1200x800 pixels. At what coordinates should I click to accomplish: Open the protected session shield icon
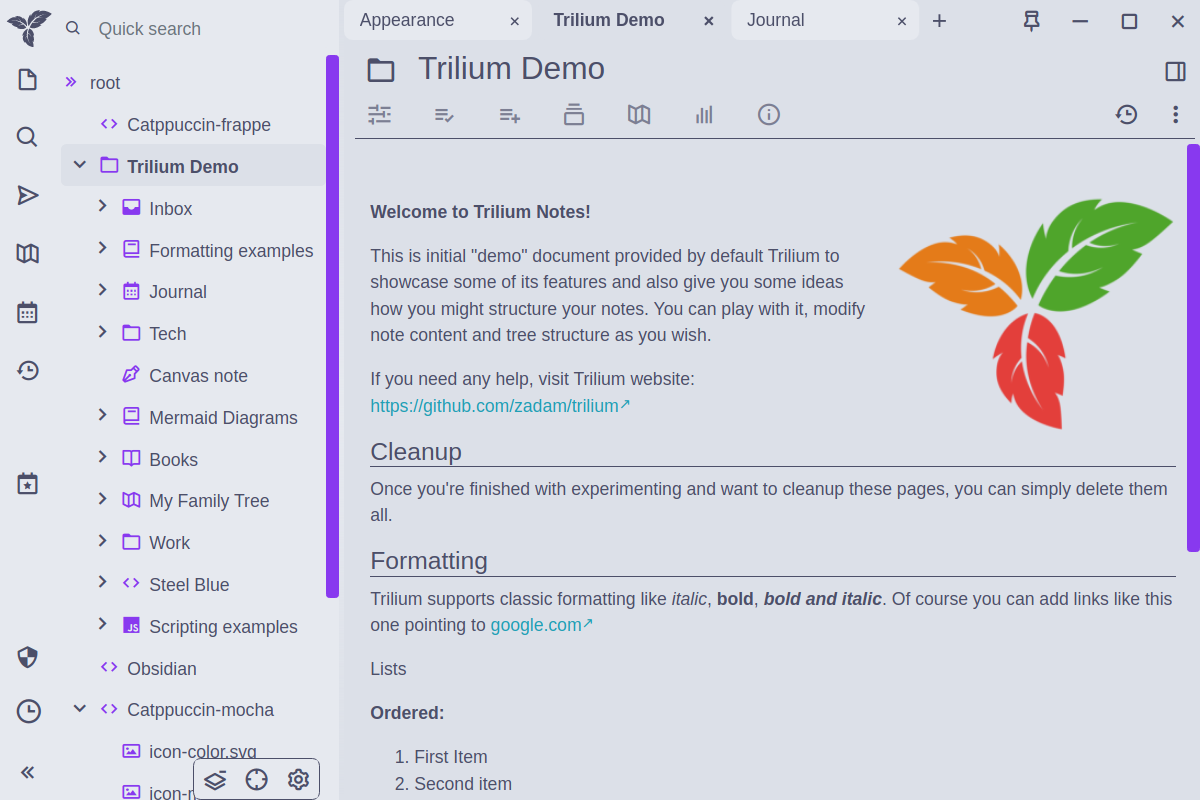coord(28,657)
